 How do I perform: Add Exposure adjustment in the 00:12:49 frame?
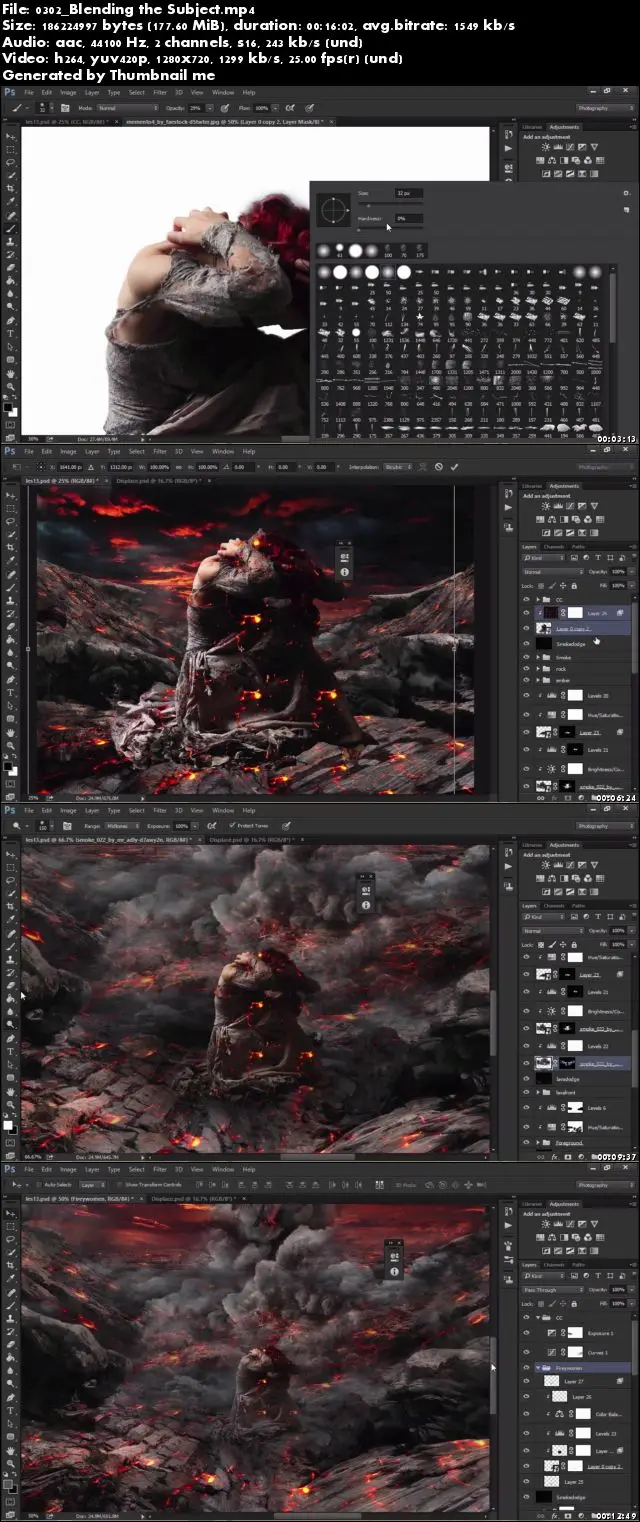point(582,1224)
